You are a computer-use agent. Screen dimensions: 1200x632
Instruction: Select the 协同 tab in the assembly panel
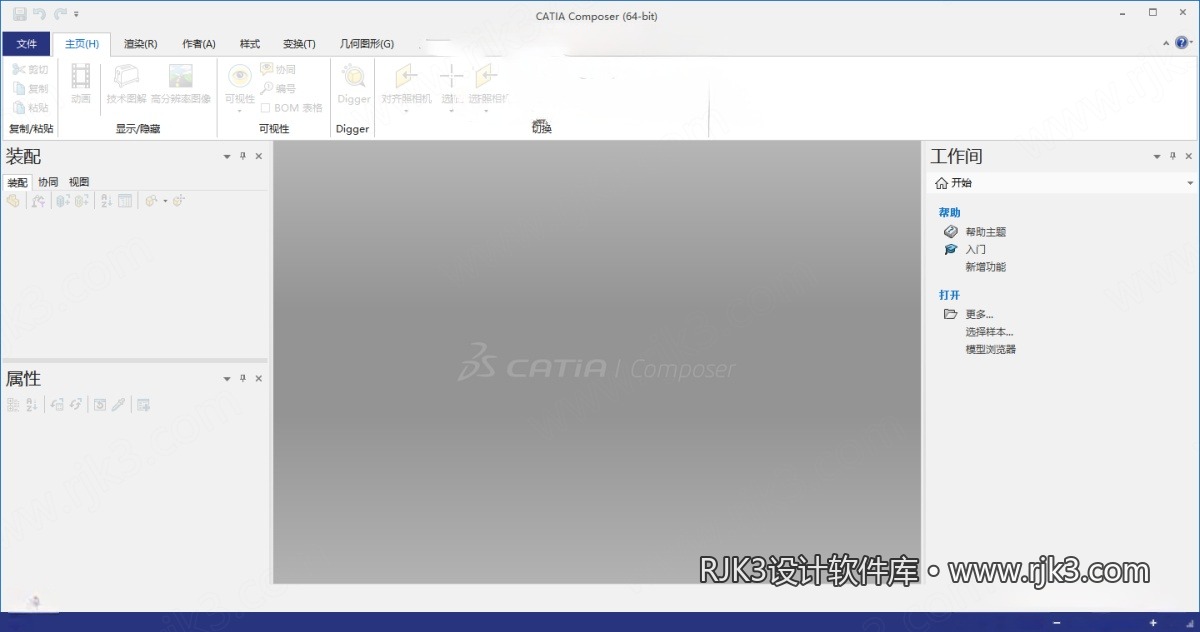[x=48, y=182]
